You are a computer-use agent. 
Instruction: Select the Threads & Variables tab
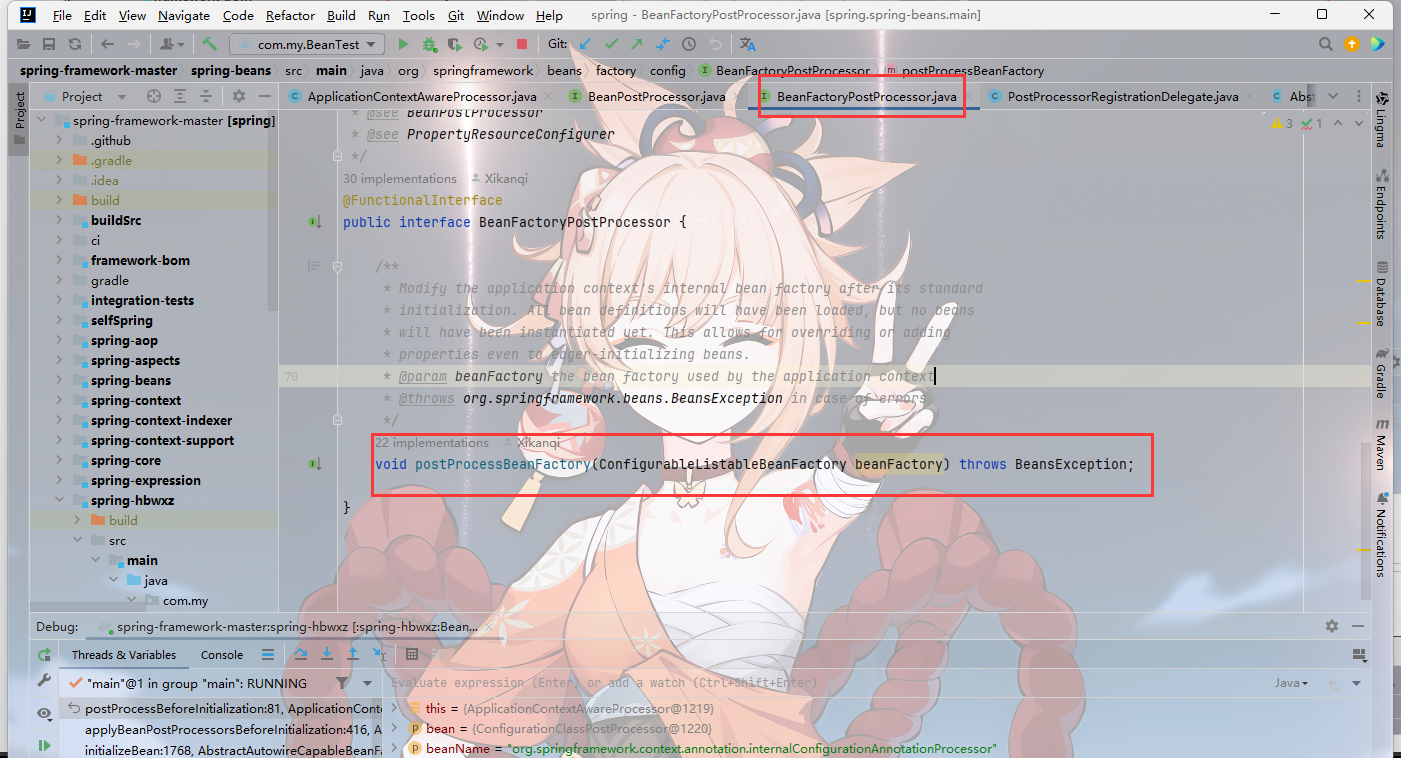tap(124, 655)
